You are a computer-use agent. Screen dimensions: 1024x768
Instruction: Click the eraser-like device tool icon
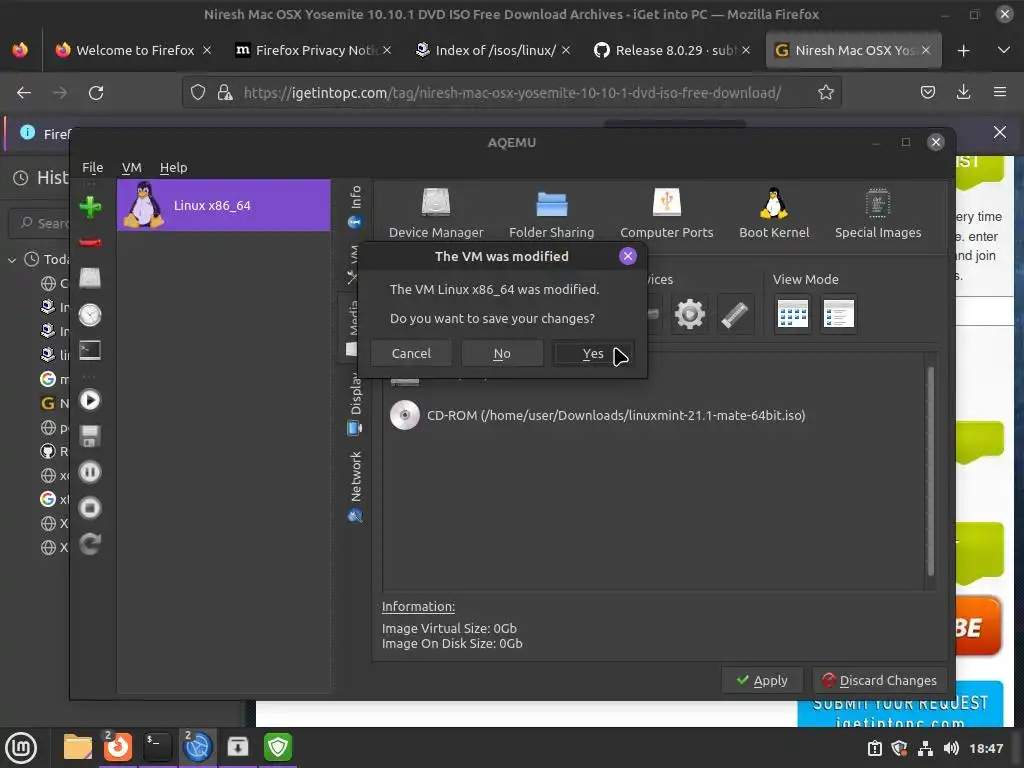[x=735, y=315]
